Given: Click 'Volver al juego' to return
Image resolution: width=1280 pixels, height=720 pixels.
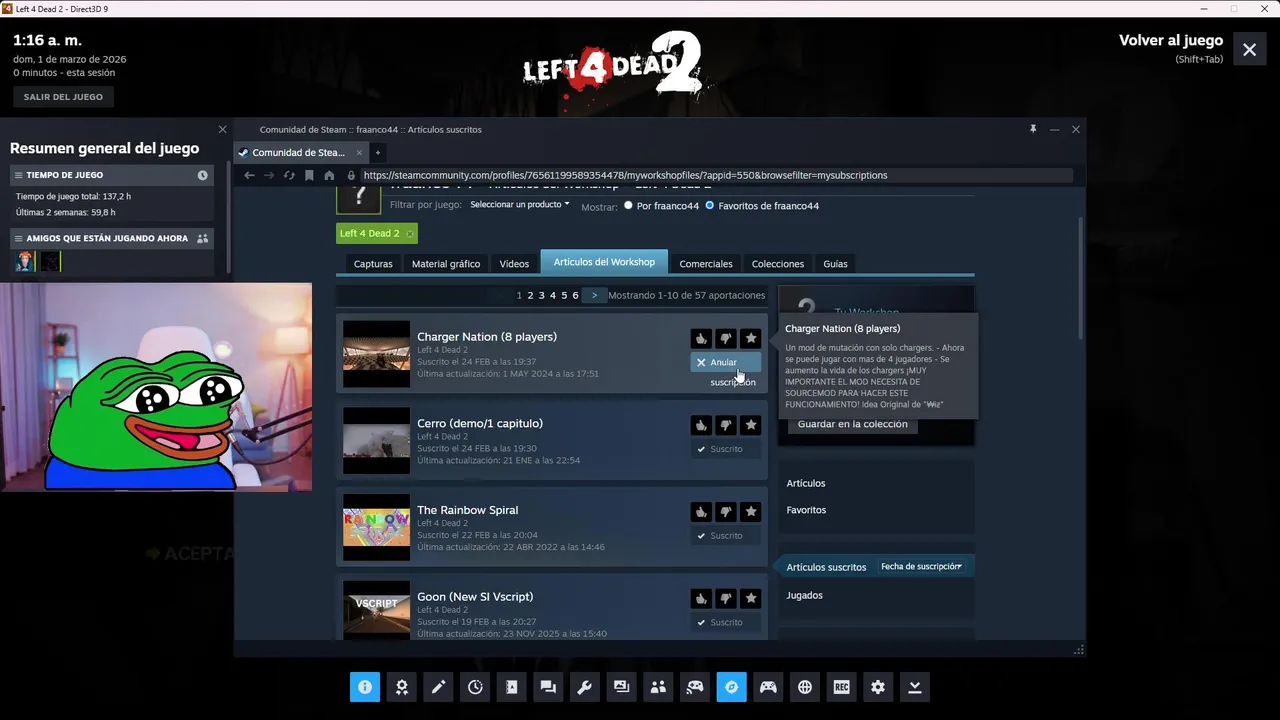Looking at the screenshot, I should point(1171,41).
